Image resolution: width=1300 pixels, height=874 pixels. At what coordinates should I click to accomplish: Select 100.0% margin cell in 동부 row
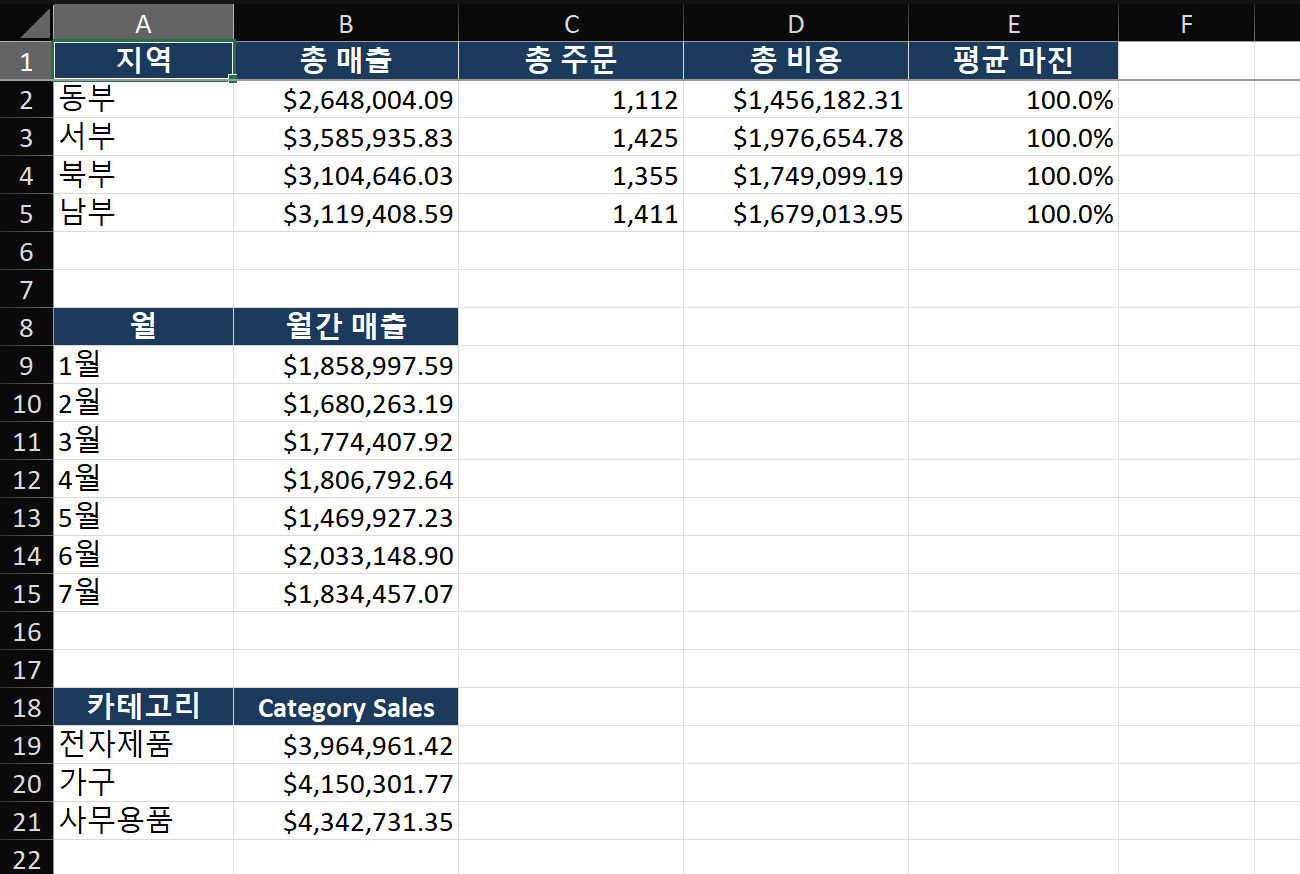coord(1013,99)
